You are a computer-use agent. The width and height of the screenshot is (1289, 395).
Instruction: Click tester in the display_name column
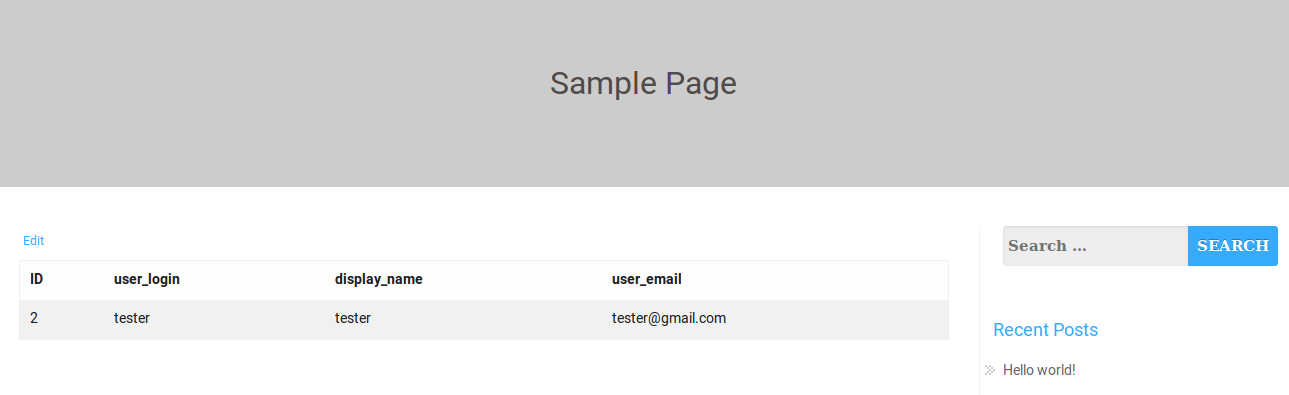pos(353,318)
